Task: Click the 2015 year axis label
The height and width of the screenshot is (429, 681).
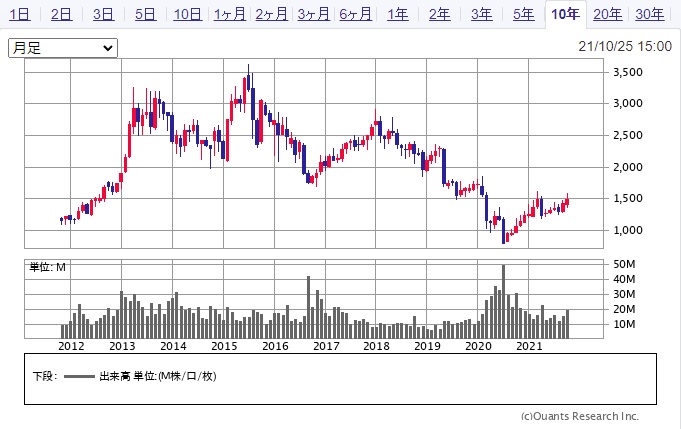Action: (x=224, y=346)
